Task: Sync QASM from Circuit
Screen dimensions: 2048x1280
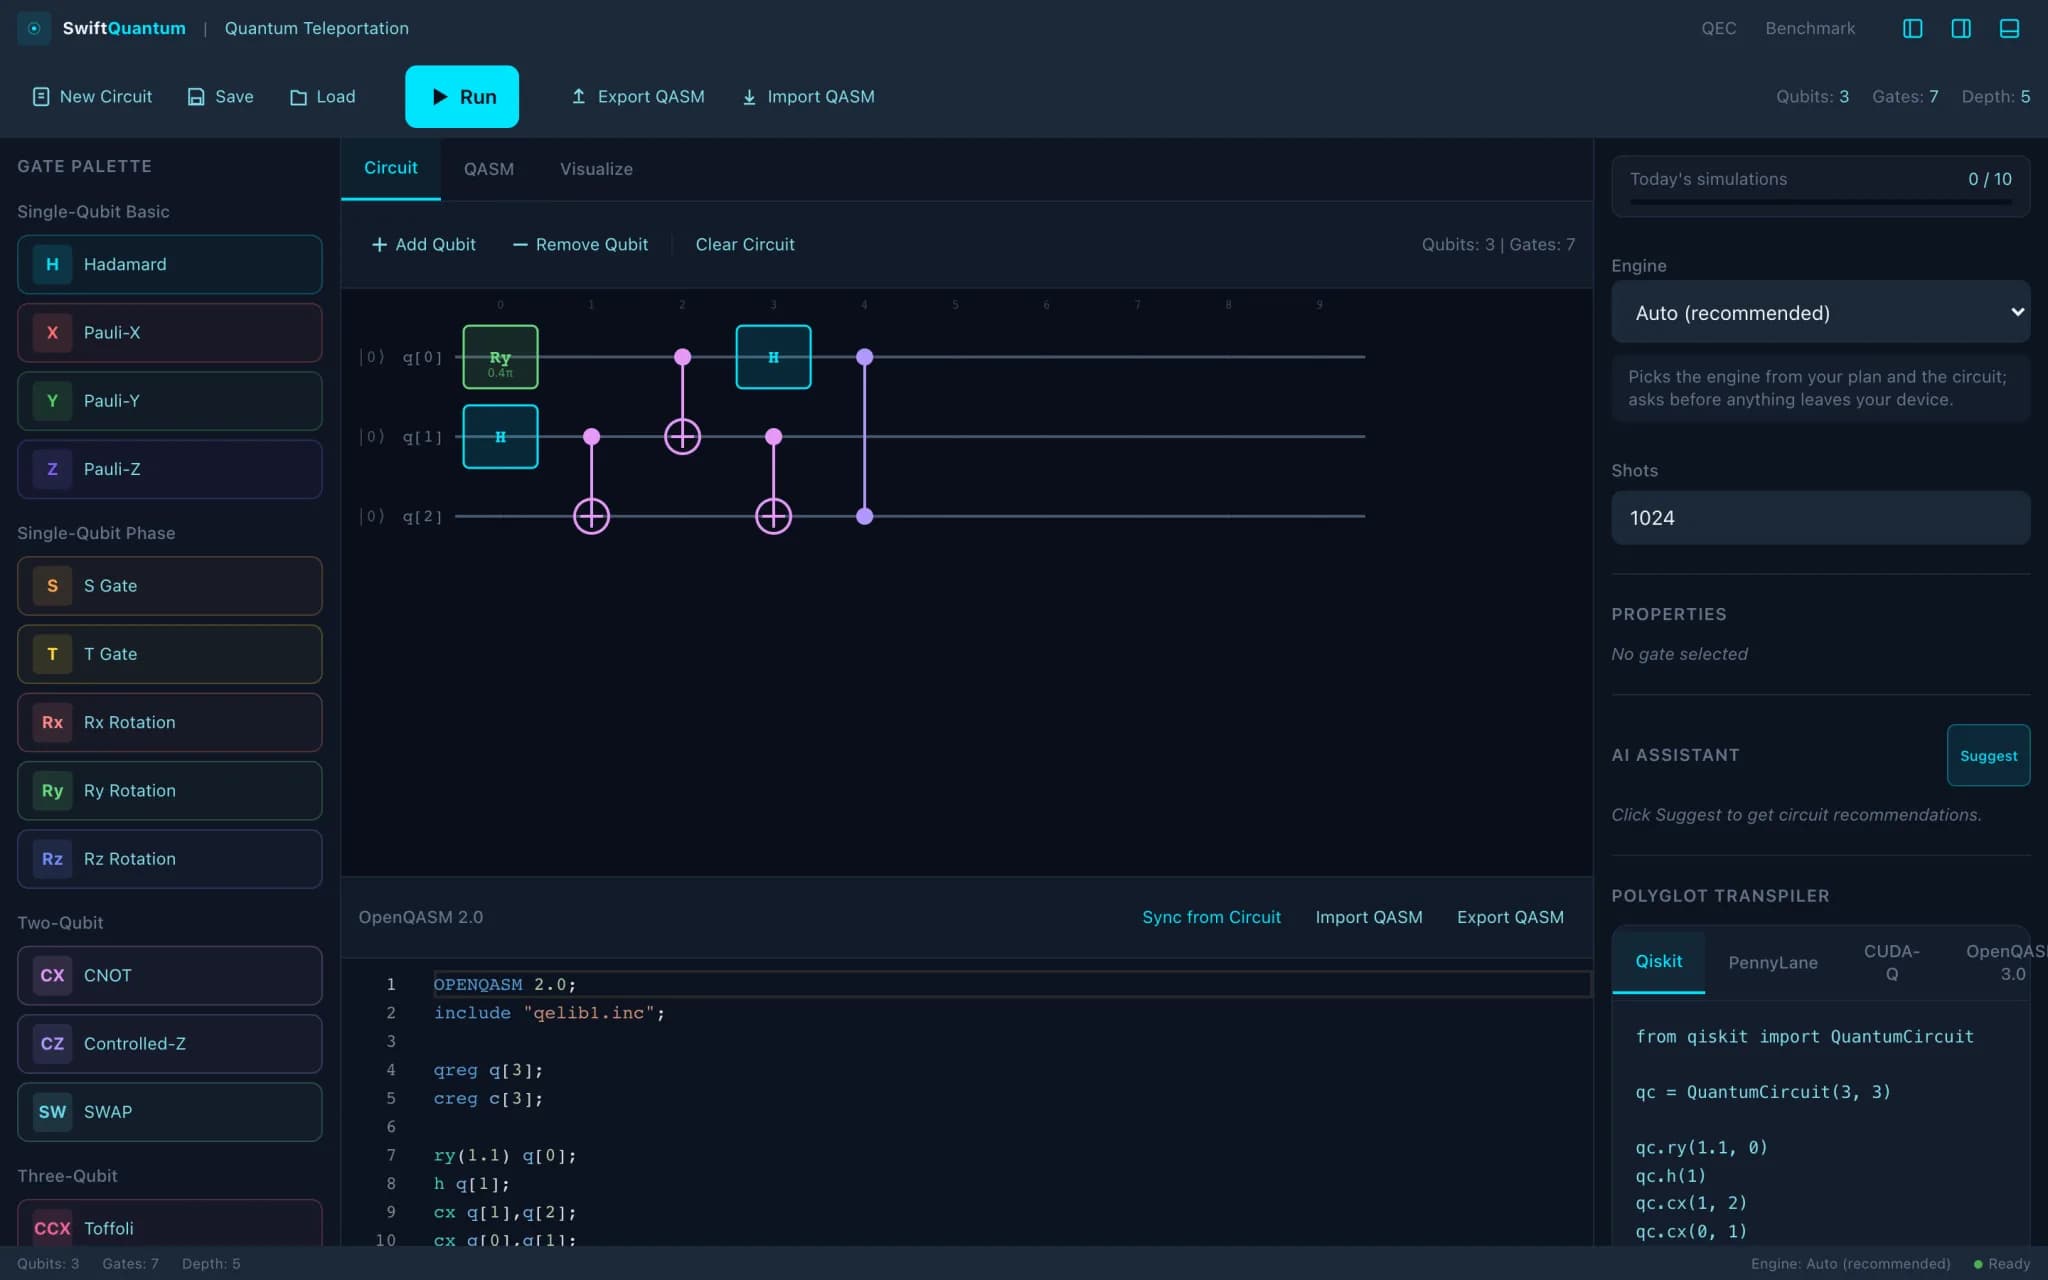Action: [1211, 917]
